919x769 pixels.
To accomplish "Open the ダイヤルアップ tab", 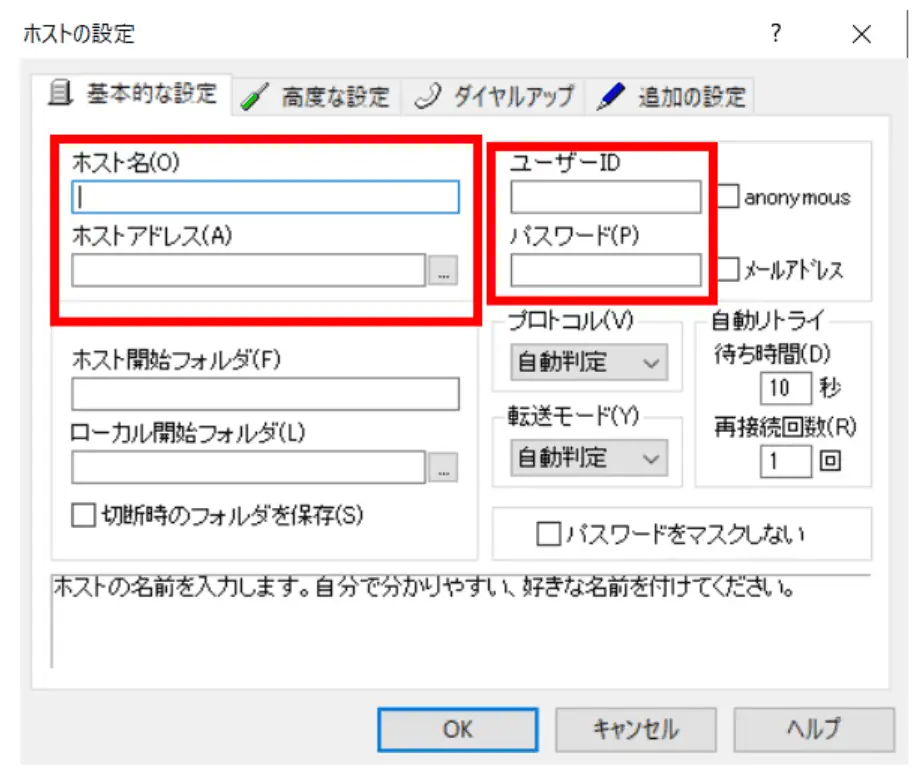I will click(x=493, y=97).
